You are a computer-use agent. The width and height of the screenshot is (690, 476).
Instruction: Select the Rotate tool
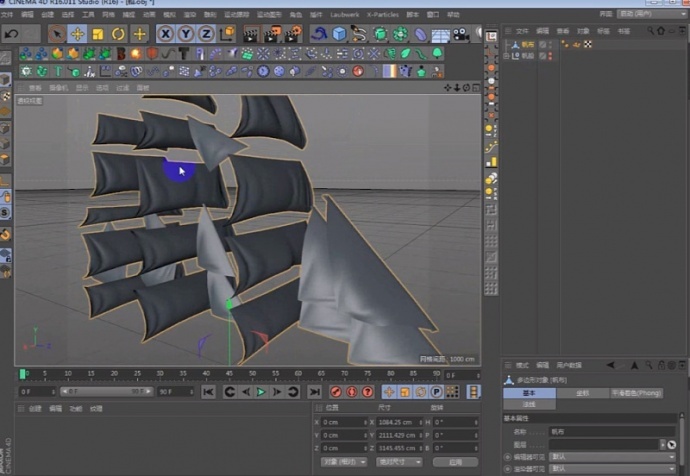(x=119, y=34)
